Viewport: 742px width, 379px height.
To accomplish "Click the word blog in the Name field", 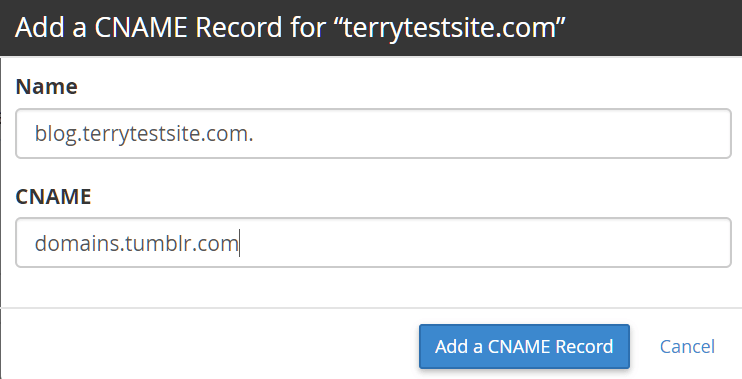I will point(54,134).
